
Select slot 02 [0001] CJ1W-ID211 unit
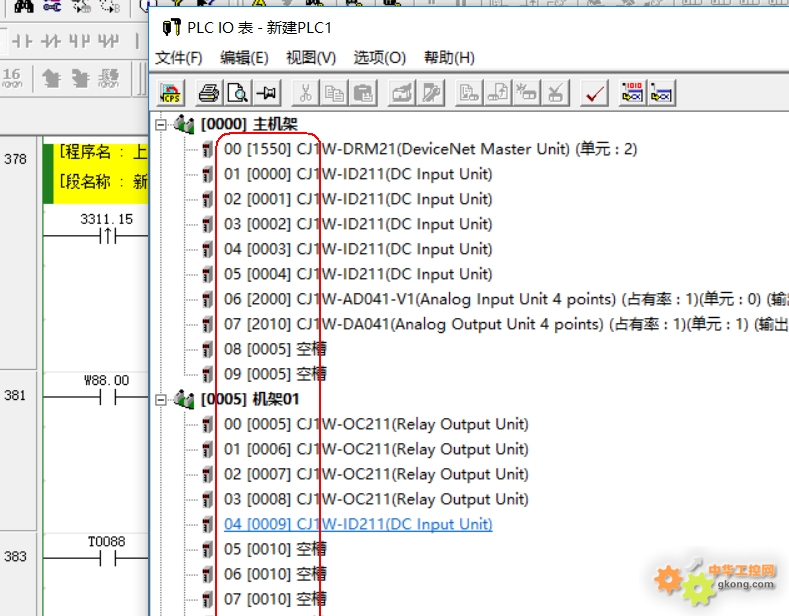358,199
